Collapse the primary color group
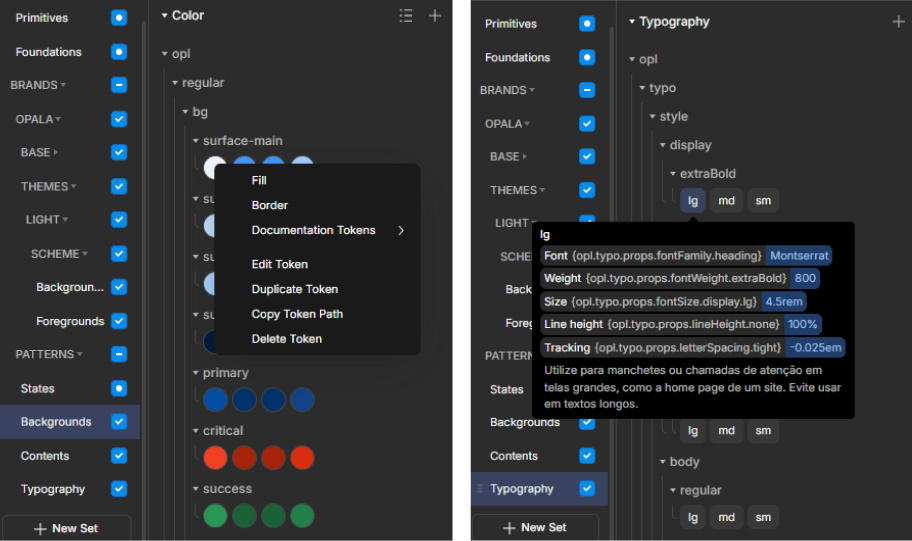 pos(196,373)
